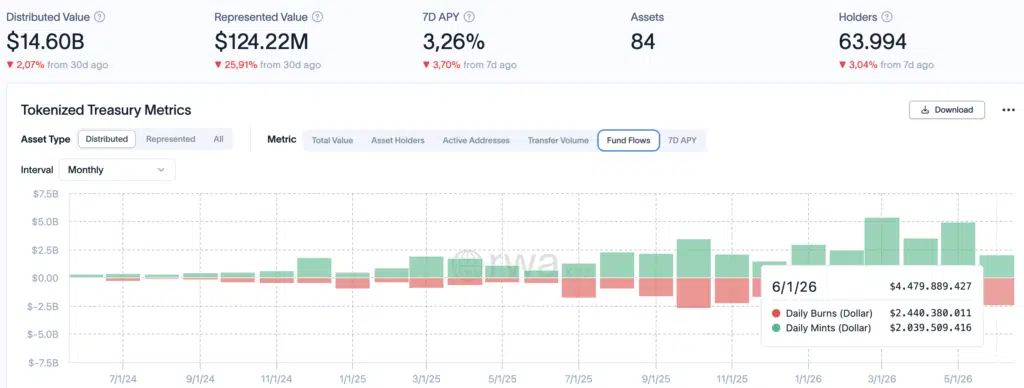1024x388 pixels.
Task: Click the chevron in the Interval selector
Action: click(161, 170)
